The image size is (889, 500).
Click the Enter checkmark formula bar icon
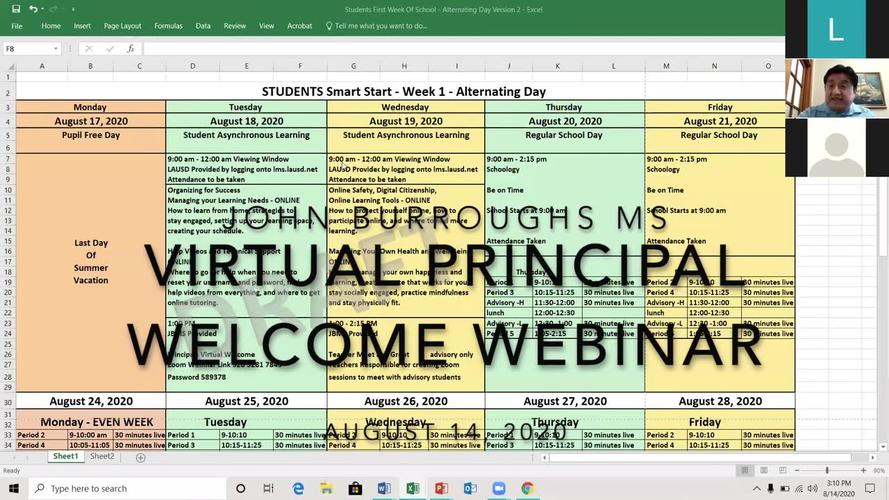pyautogui.click(x=109, y=49)
